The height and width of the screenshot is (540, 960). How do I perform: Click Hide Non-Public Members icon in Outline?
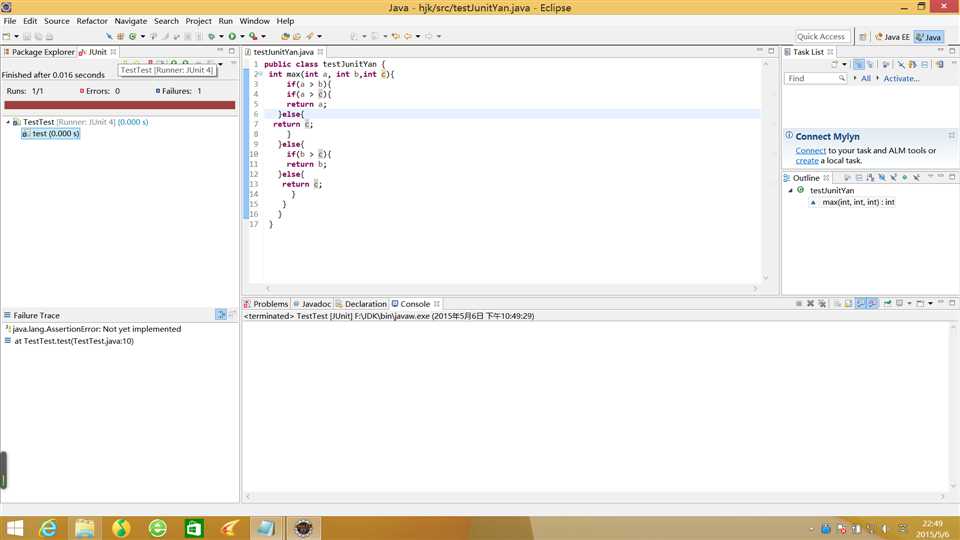(904, 178)
